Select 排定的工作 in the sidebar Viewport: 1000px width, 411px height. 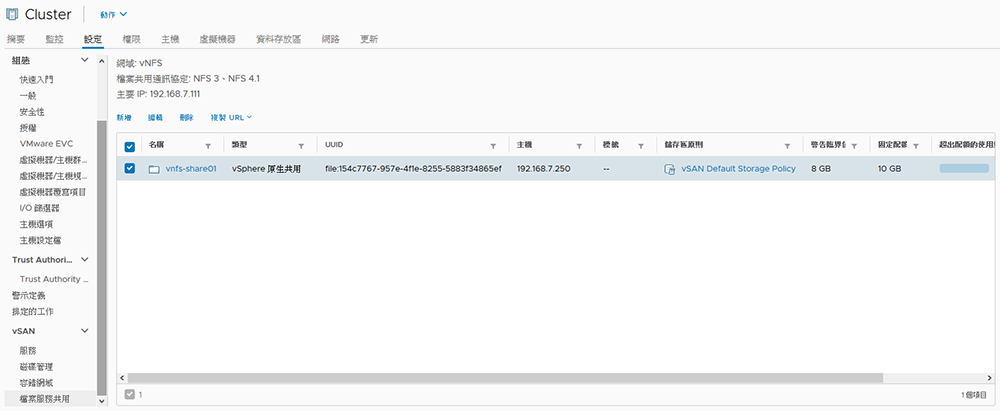coord(33,311)
